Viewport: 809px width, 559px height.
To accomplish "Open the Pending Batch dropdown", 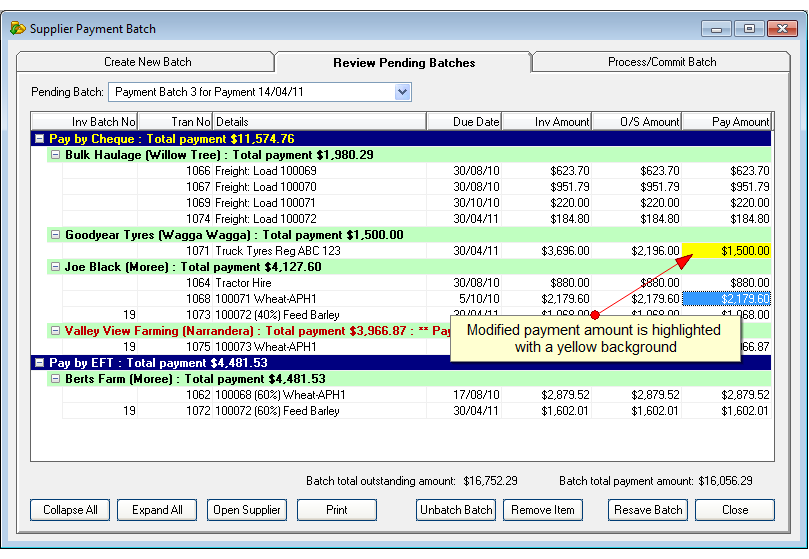I will [402, 92].
